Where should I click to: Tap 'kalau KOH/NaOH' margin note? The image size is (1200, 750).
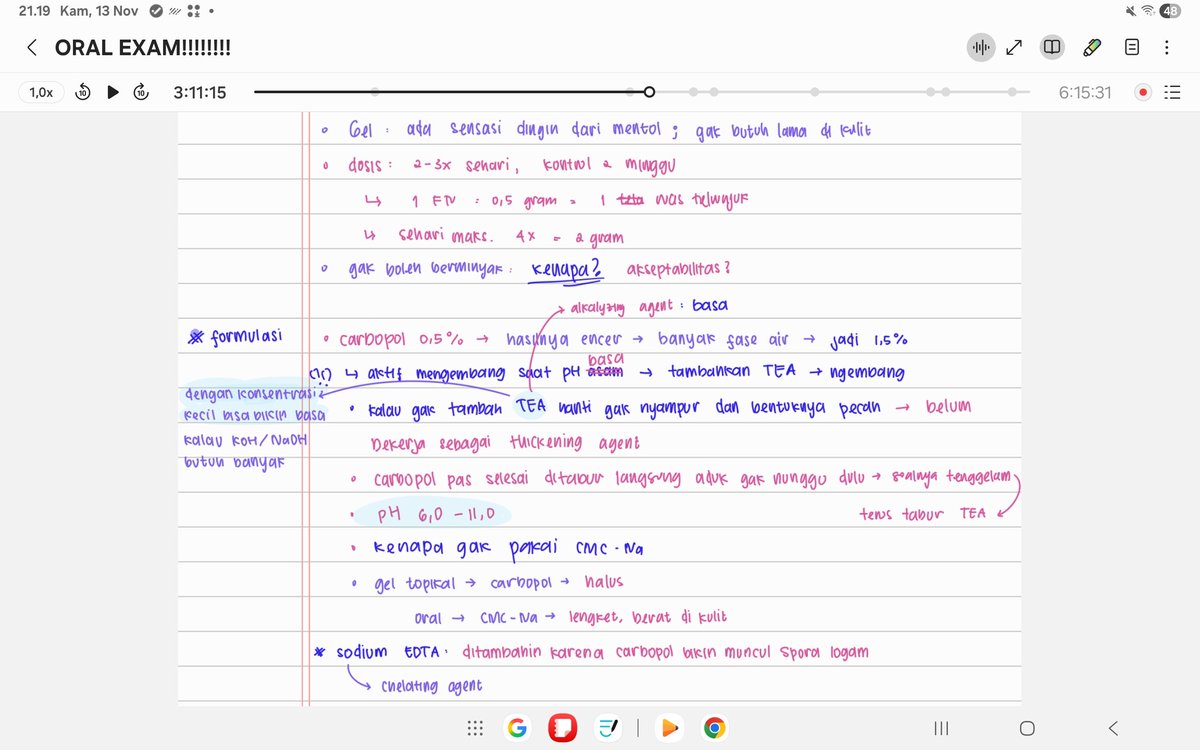pyautogui.click(x=246, y=440)
